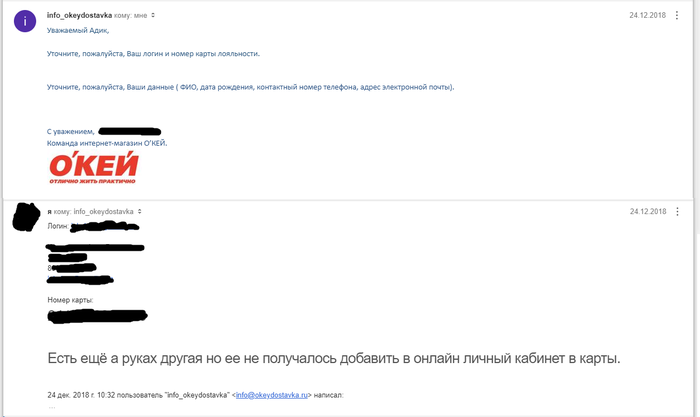Screen dimensions: 700x417
Task: Click the sender name 'я' in the reply
Action: click(50, 212)
